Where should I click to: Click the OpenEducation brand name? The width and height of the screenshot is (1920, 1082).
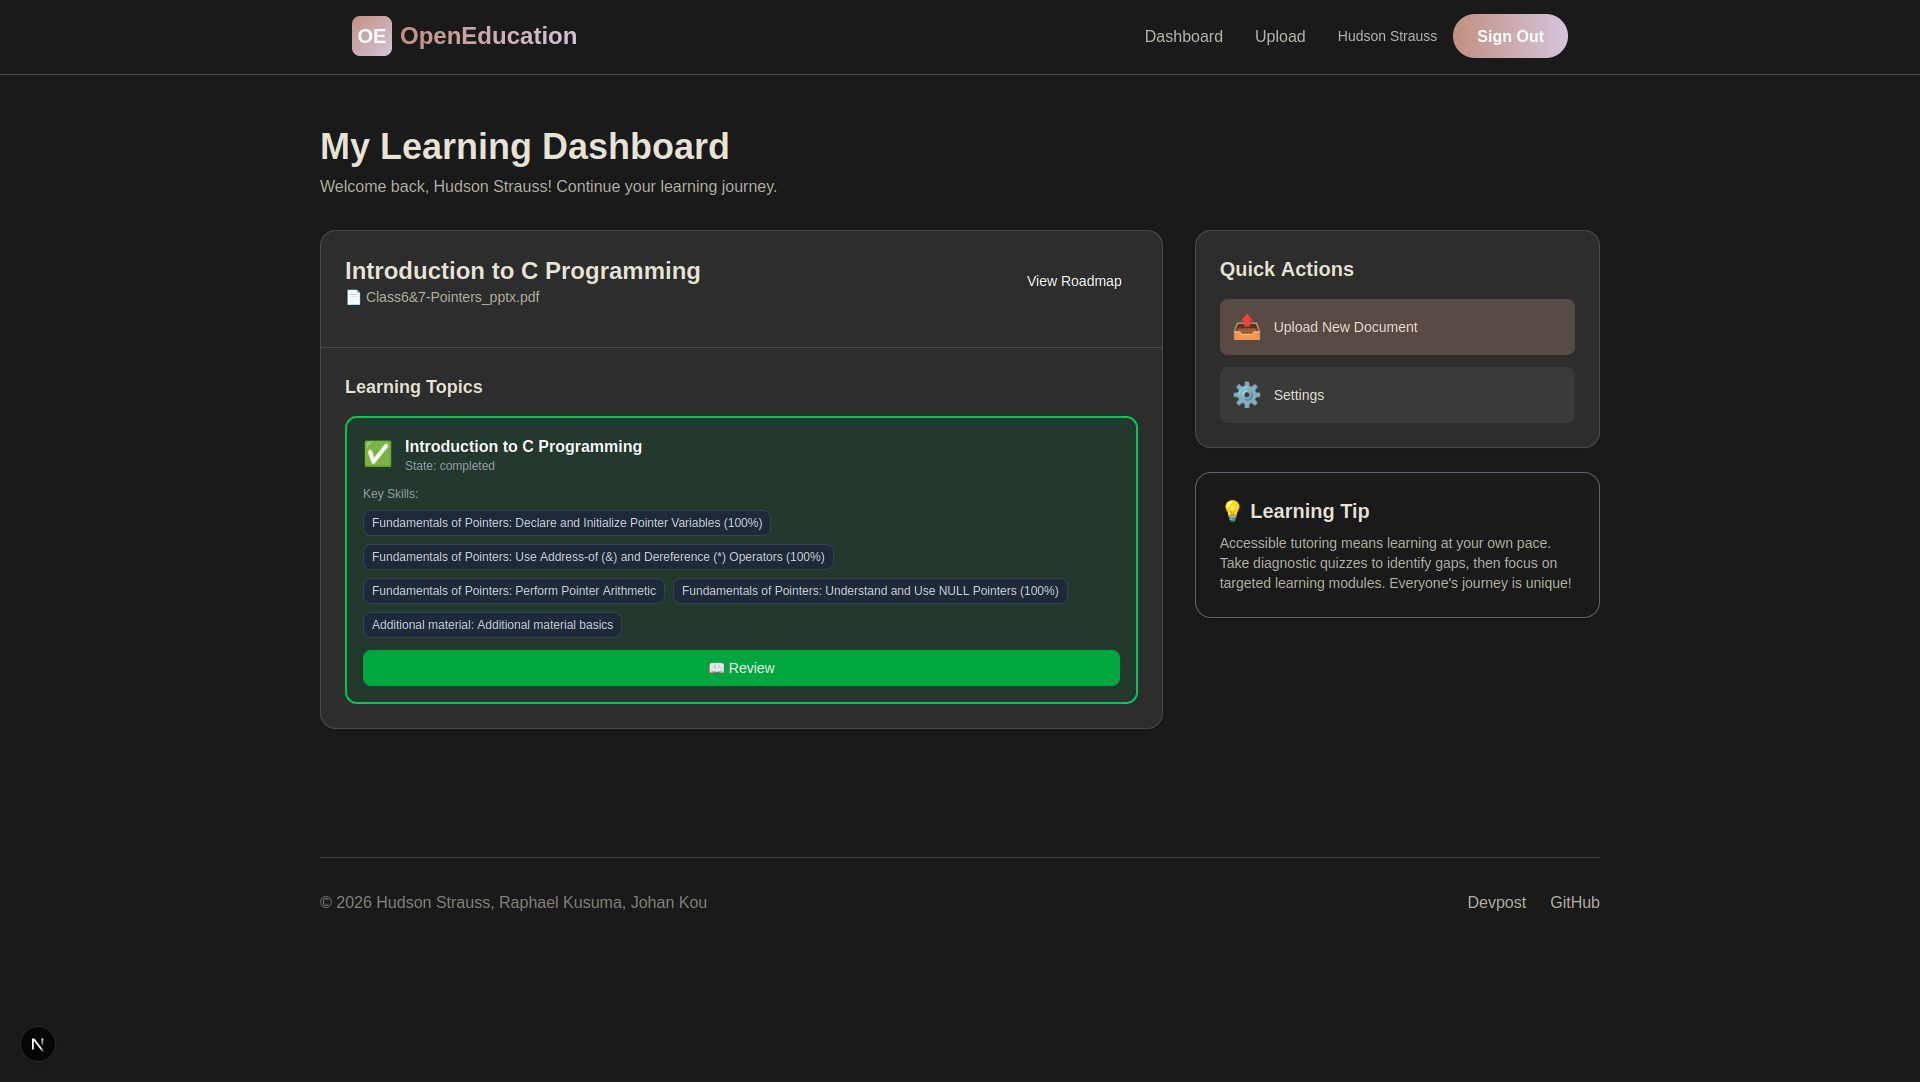coord(488,36)
